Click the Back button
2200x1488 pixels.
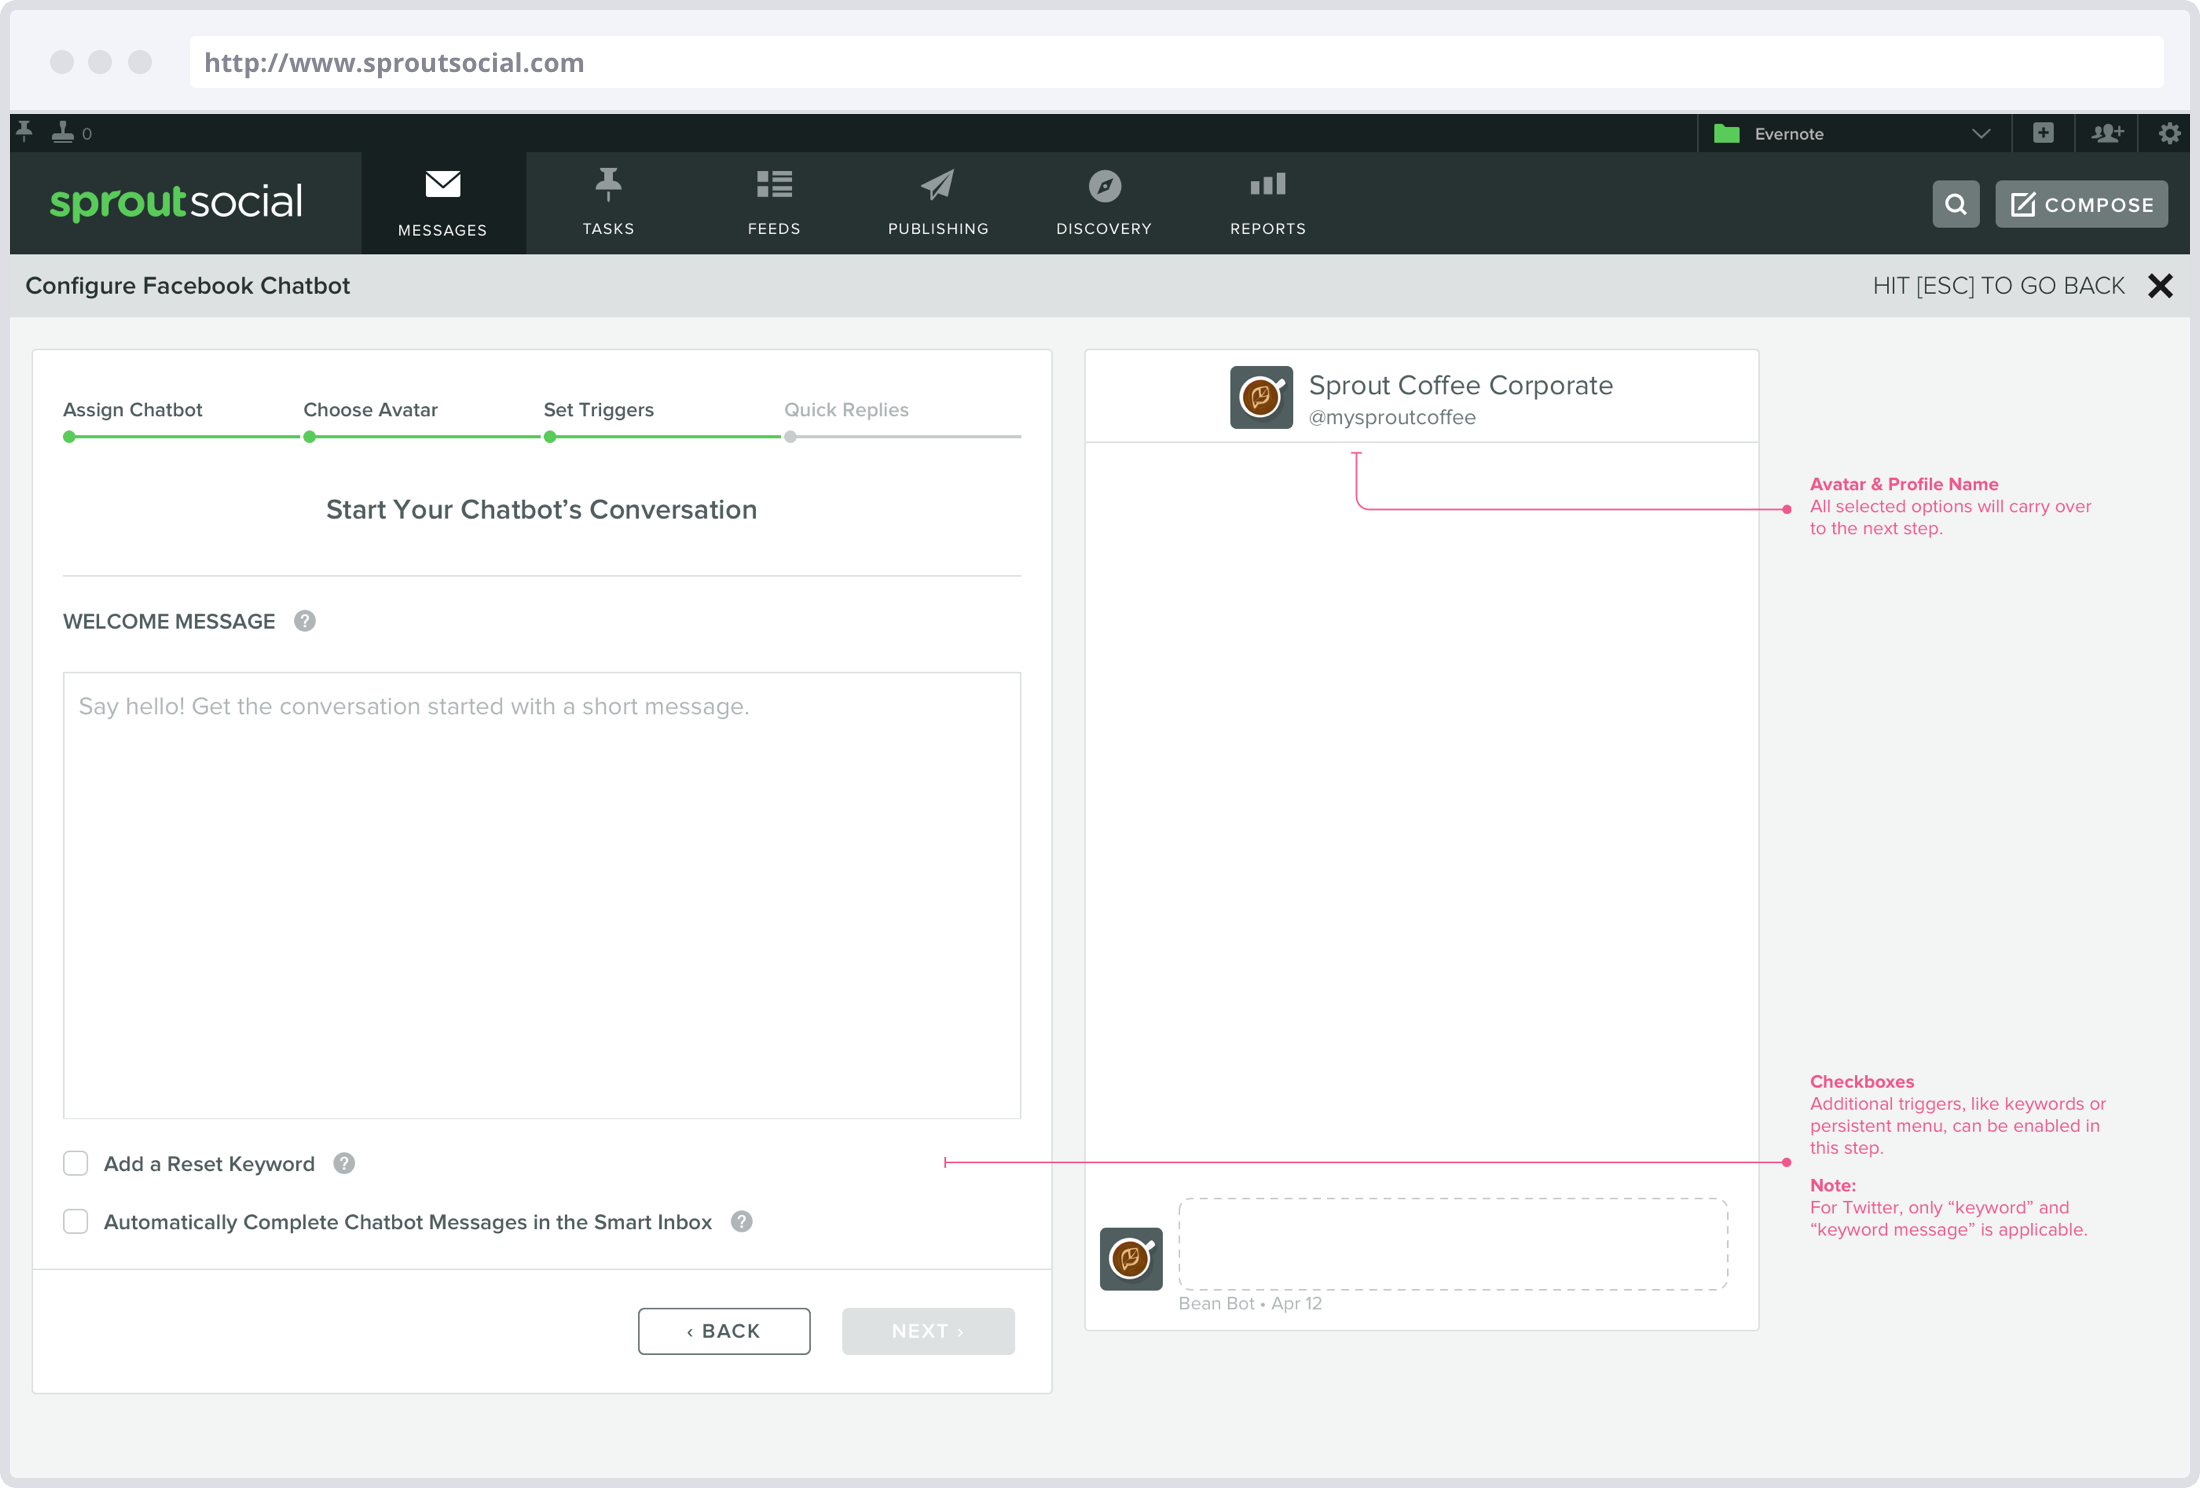724,1331
